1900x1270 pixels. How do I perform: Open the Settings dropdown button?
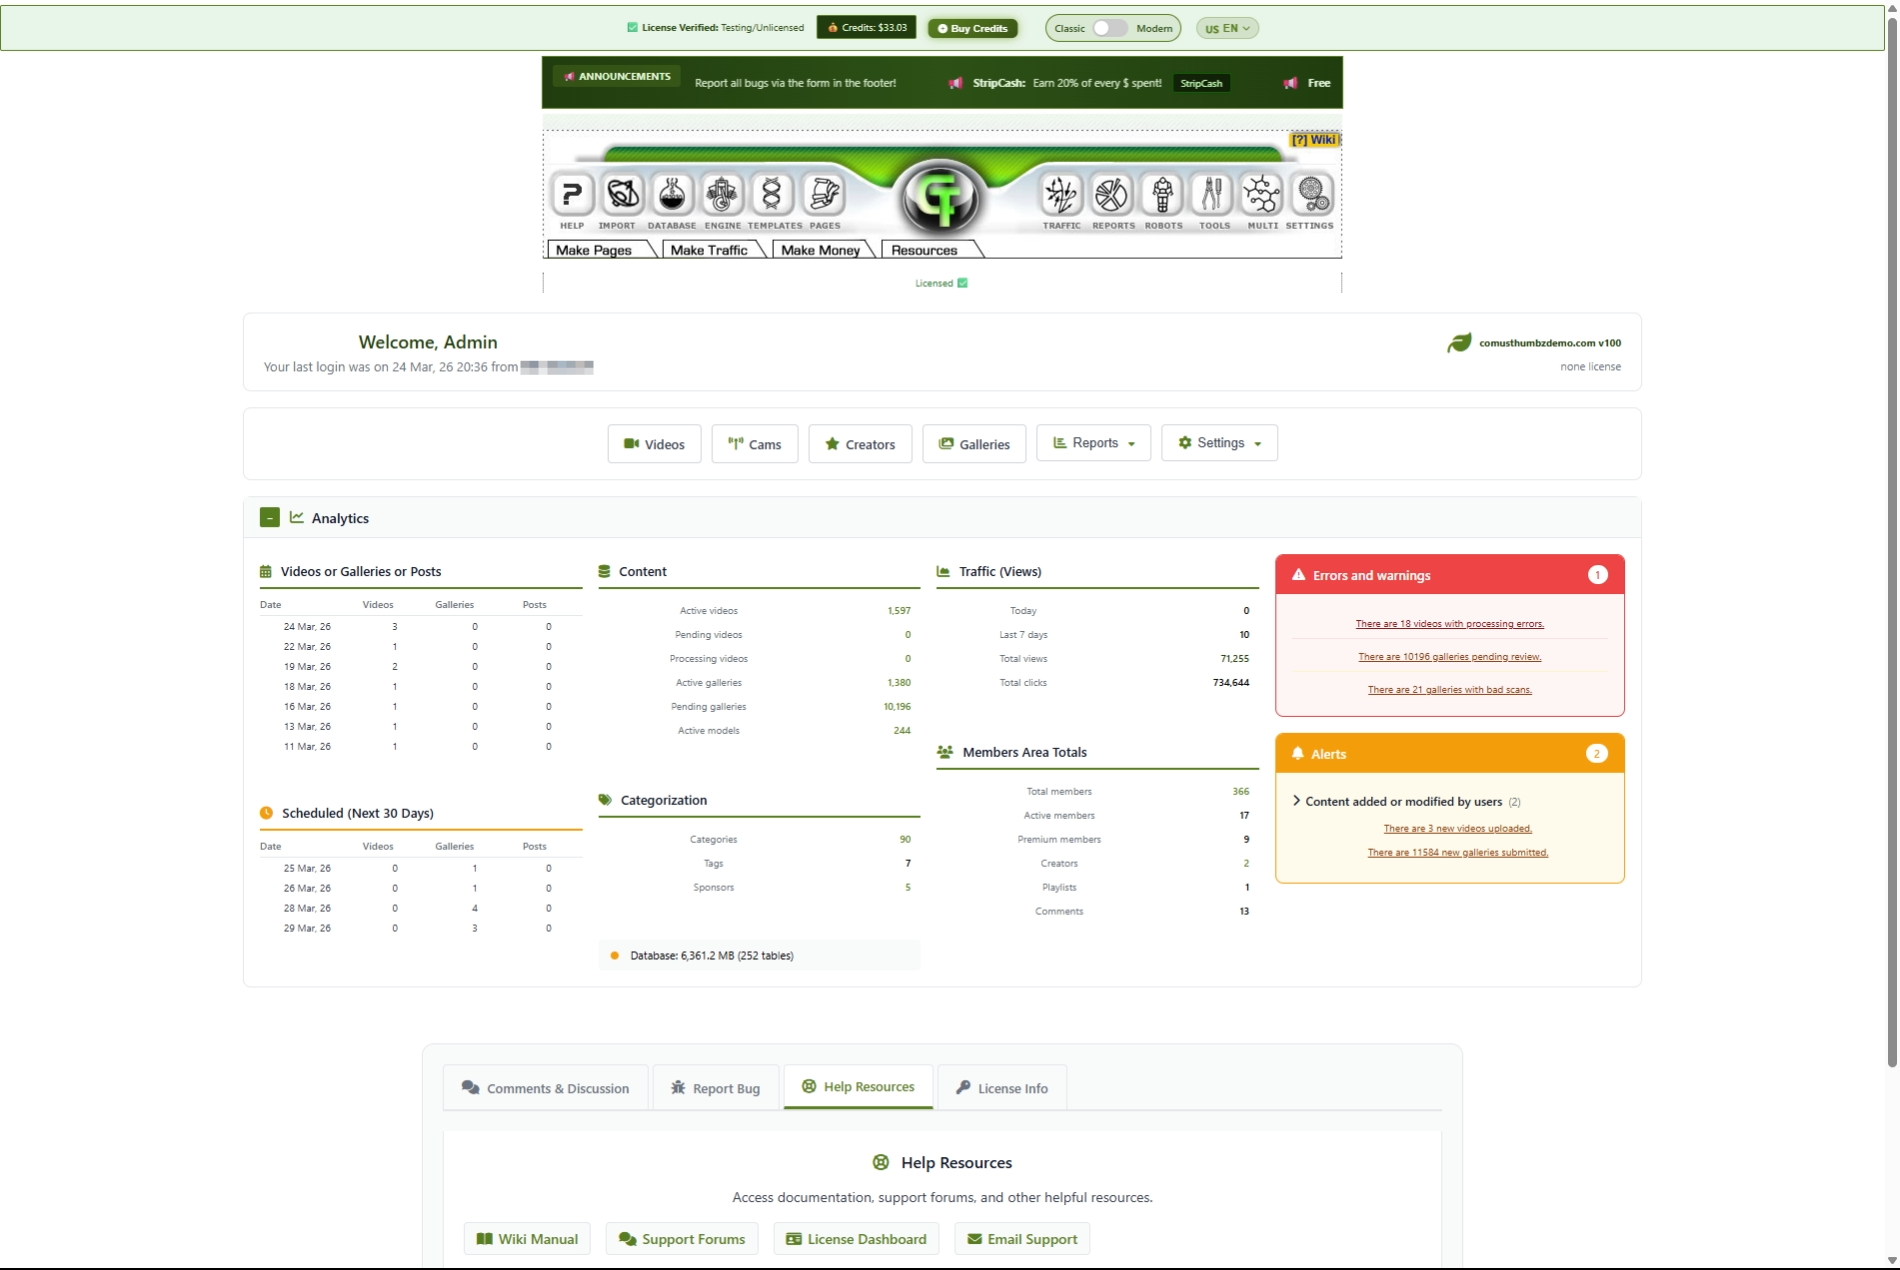click(1219, 443)
